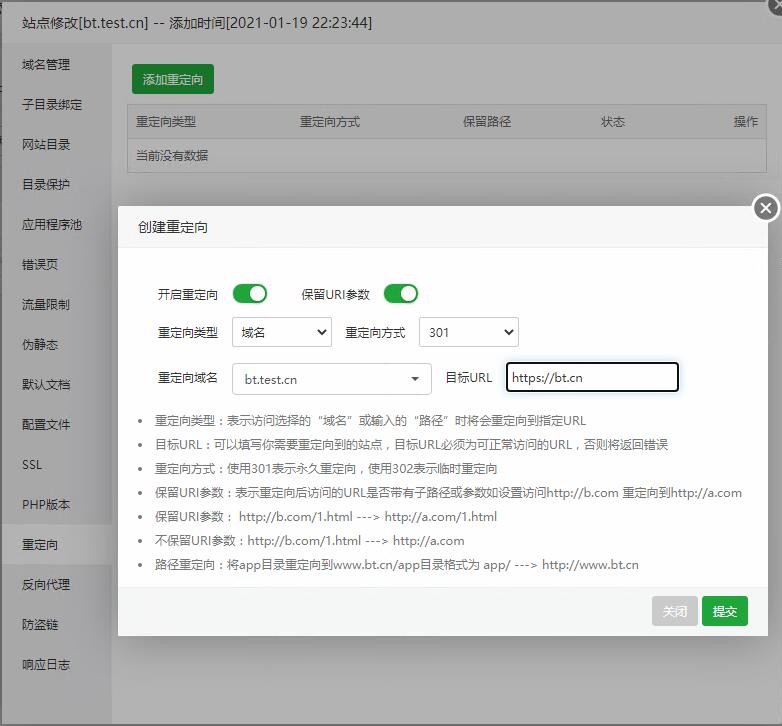The width and height of the screenshot is (782, 726).
Task: Expand the 重定向域名 bt.test.cn selector
Action: [x=332, y=379]
